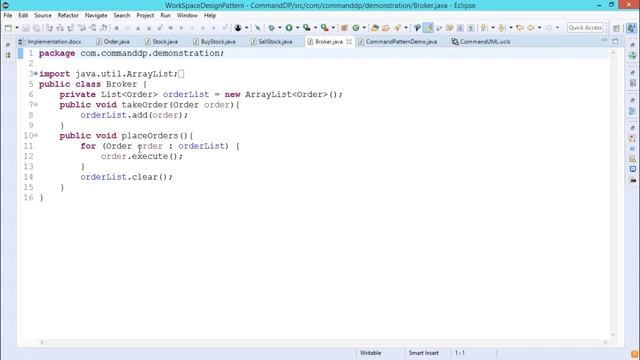Click the Next Annotation icon
640x360 pixels.
(484, 28)
